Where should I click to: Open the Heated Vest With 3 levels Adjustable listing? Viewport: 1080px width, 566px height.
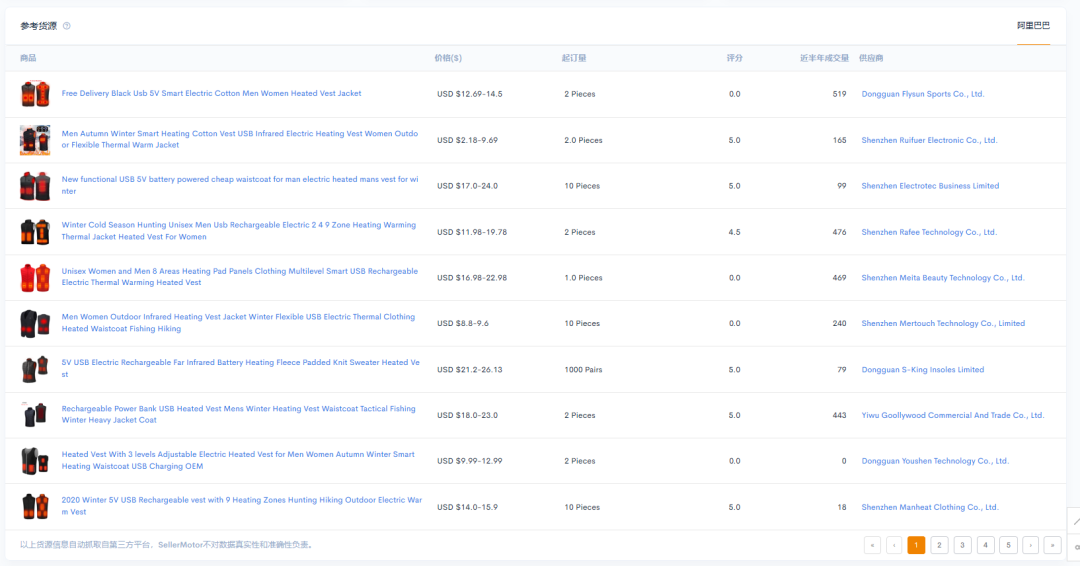[238, 460]
